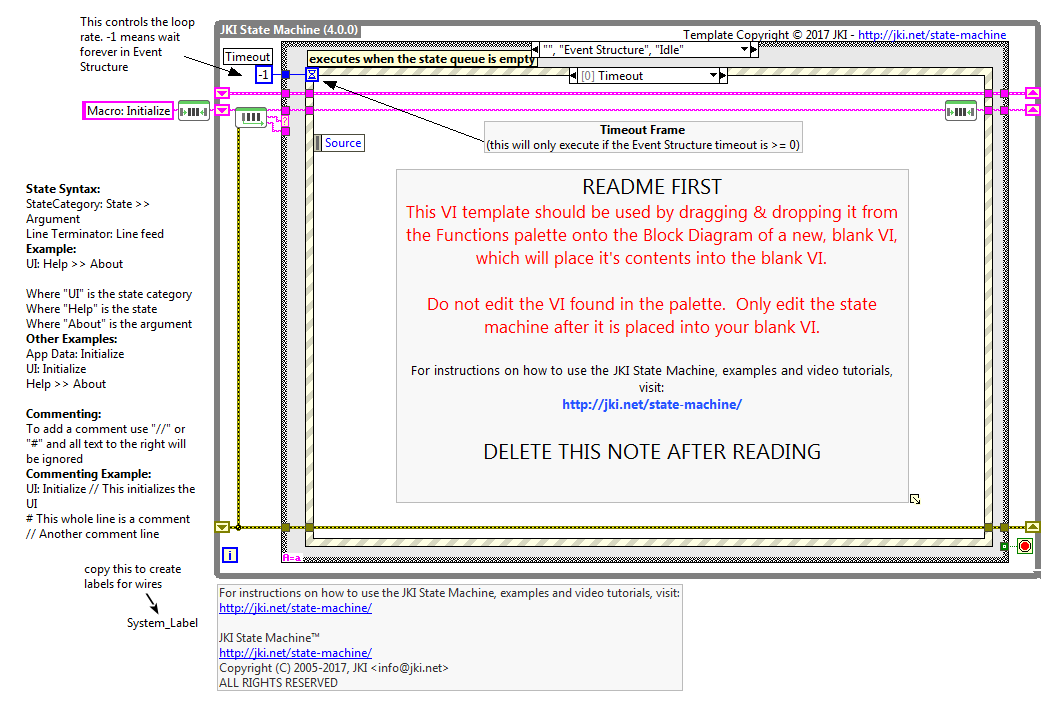Image resolution: width=1064 pixels, height=712 pixels.
Task: Click the small green boolean constant beside stop terminal
Action: [x=1004, y=546]
